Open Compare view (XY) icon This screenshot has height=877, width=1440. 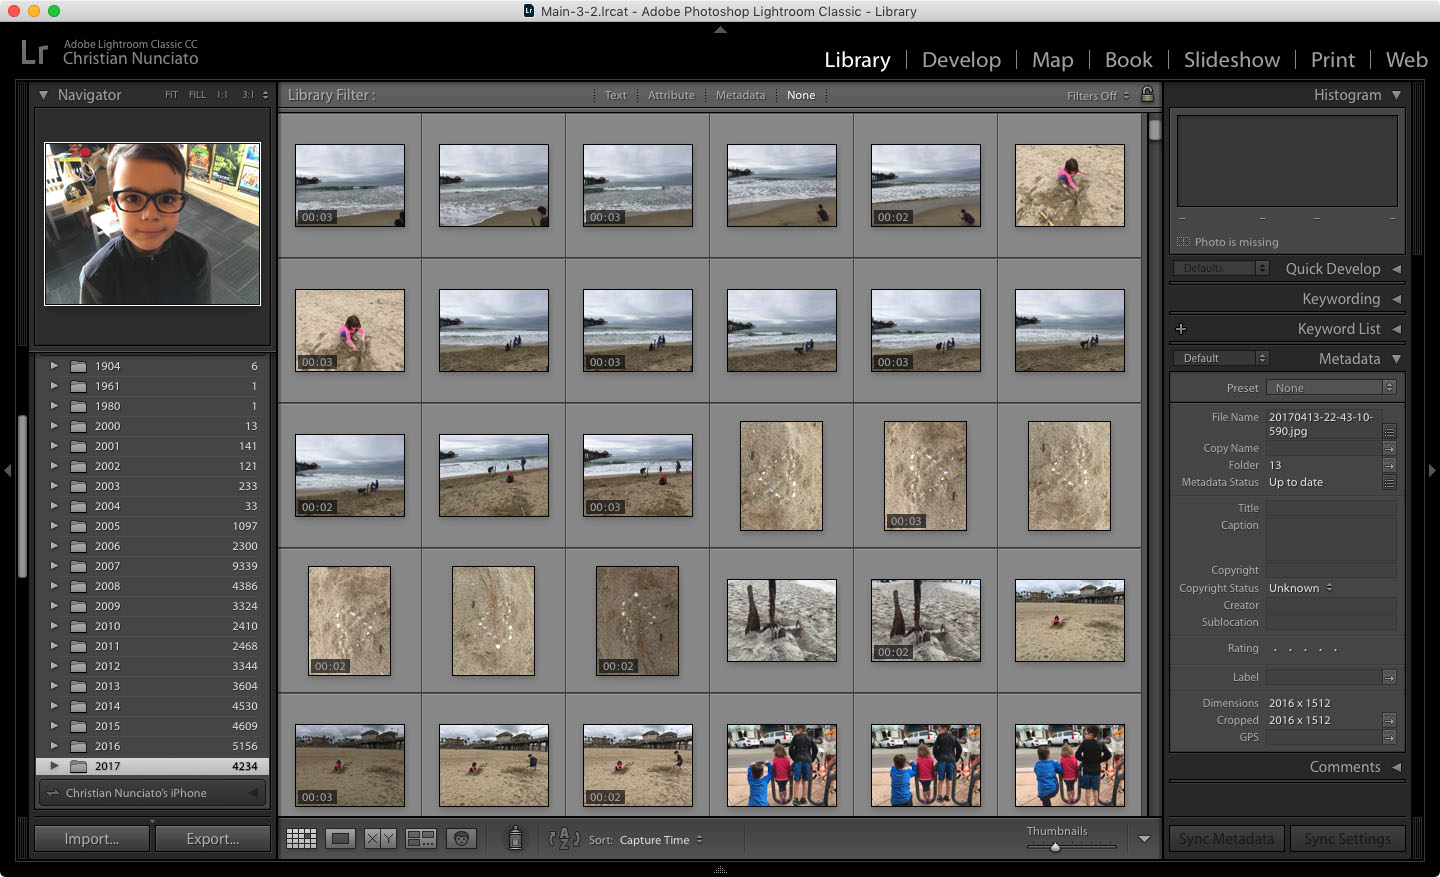click(x=380, y=839)
